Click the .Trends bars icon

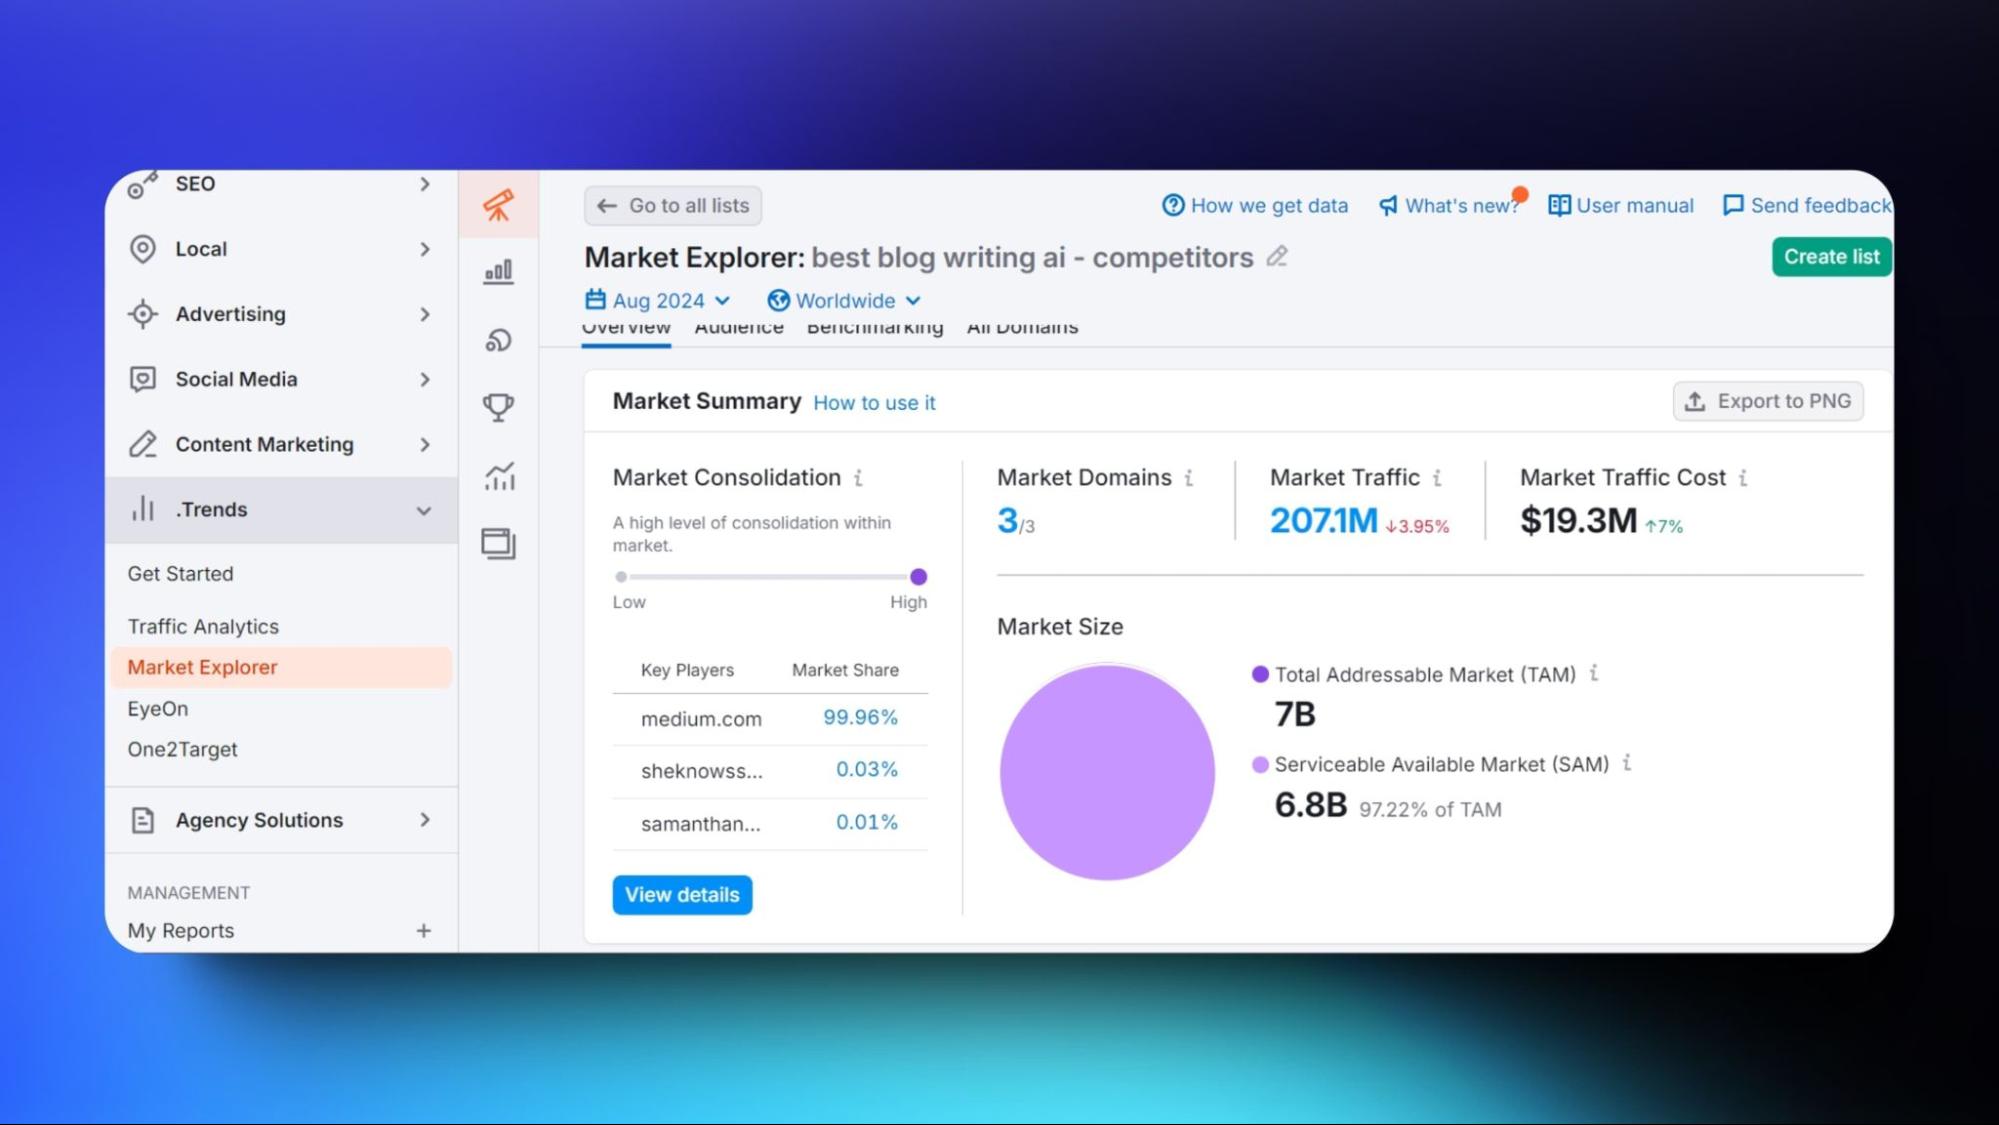tap(143, 509)
